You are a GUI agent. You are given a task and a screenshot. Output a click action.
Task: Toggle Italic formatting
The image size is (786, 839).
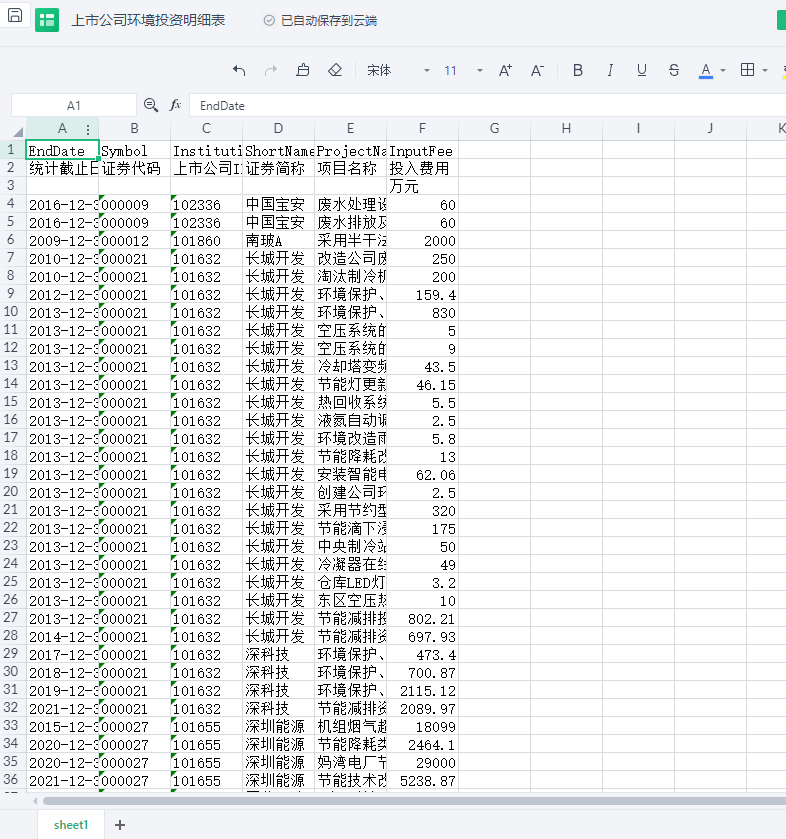pos(609,70)
